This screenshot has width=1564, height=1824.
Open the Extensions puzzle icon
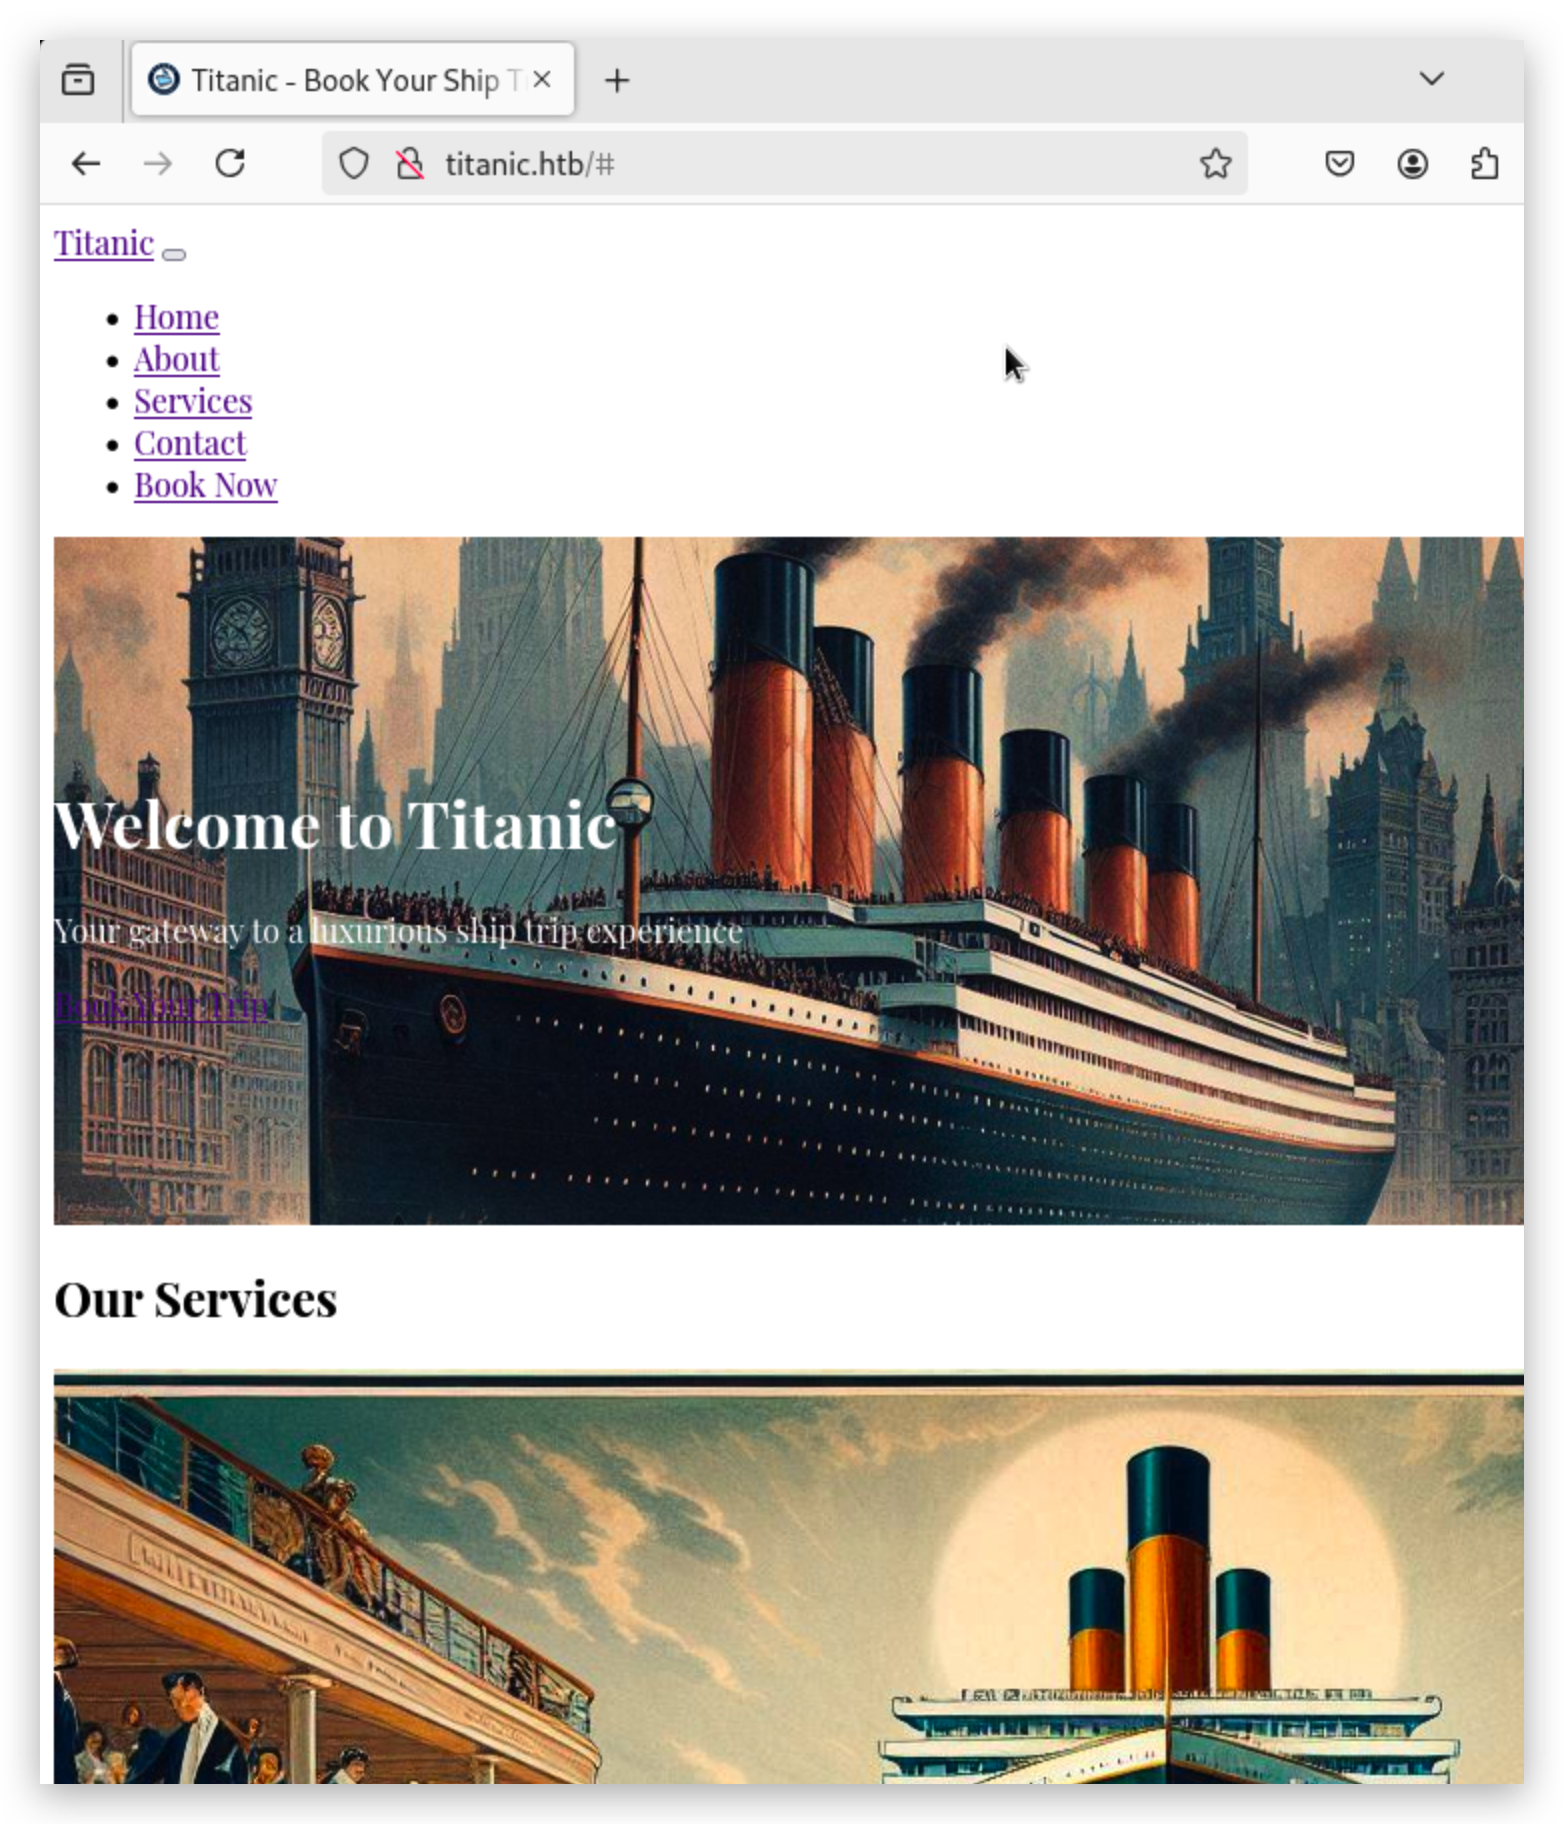click(1485, 164)
